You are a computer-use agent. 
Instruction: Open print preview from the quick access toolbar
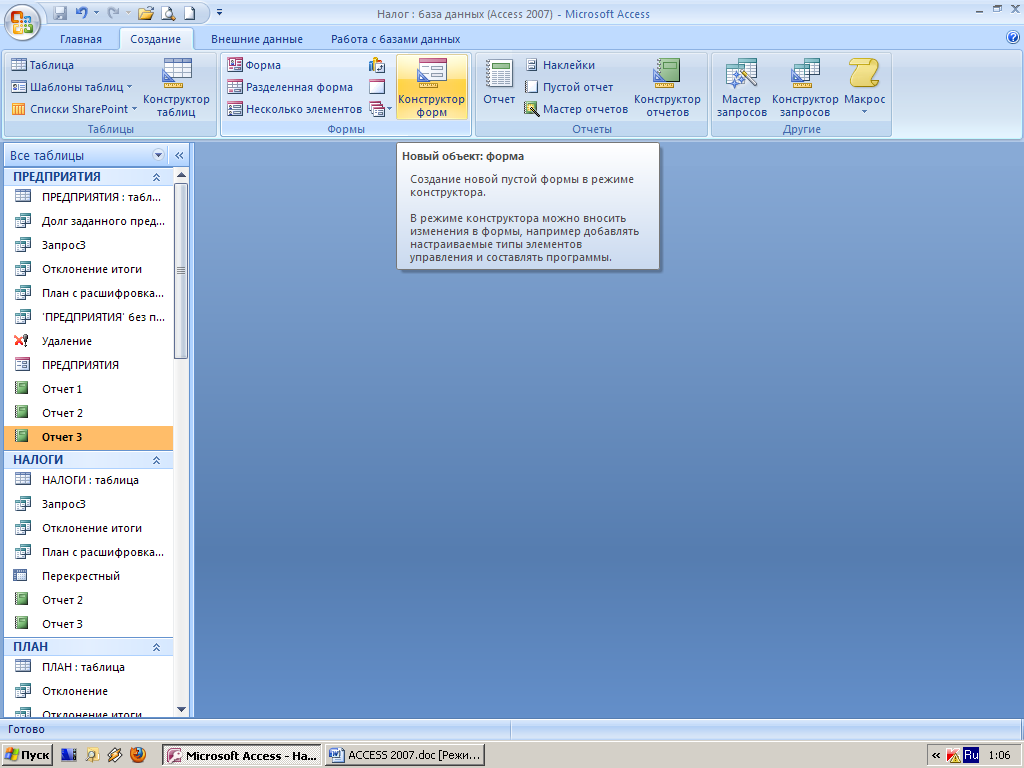[168, 12]
